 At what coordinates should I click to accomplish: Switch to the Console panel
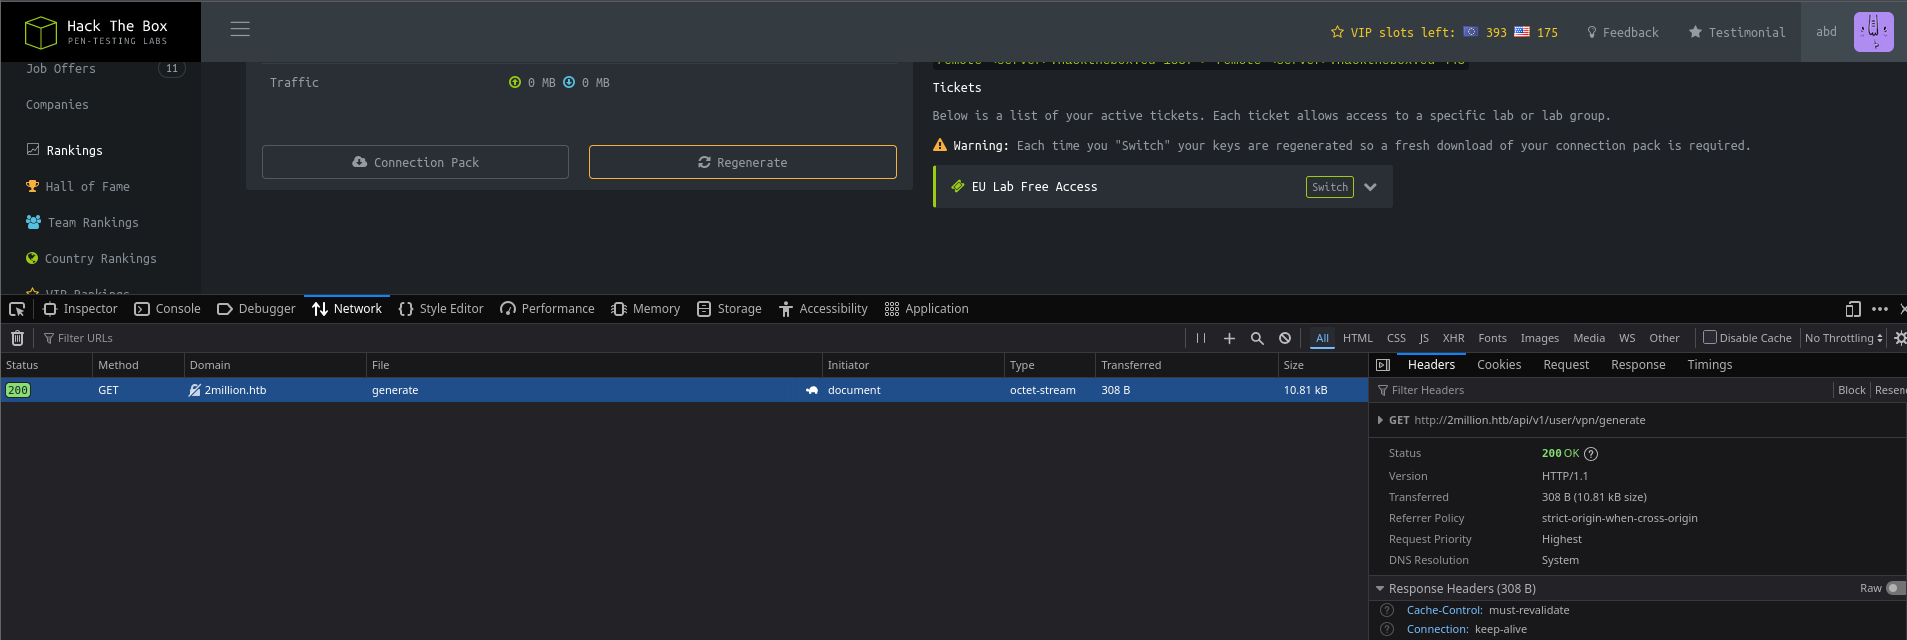pyautogui.click(x=167, y=309)
